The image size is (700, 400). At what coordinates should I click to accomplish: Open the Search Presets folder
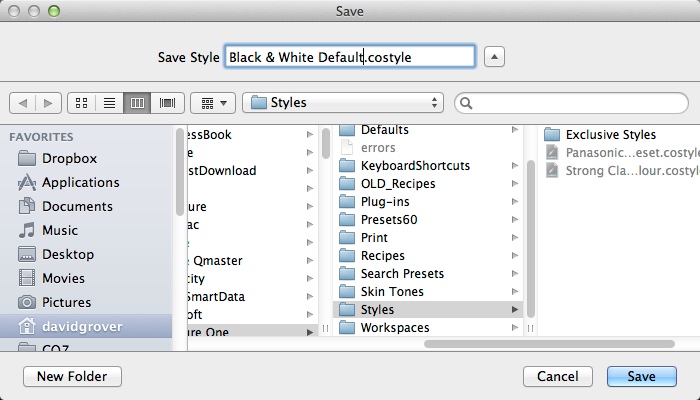[428, 274]
